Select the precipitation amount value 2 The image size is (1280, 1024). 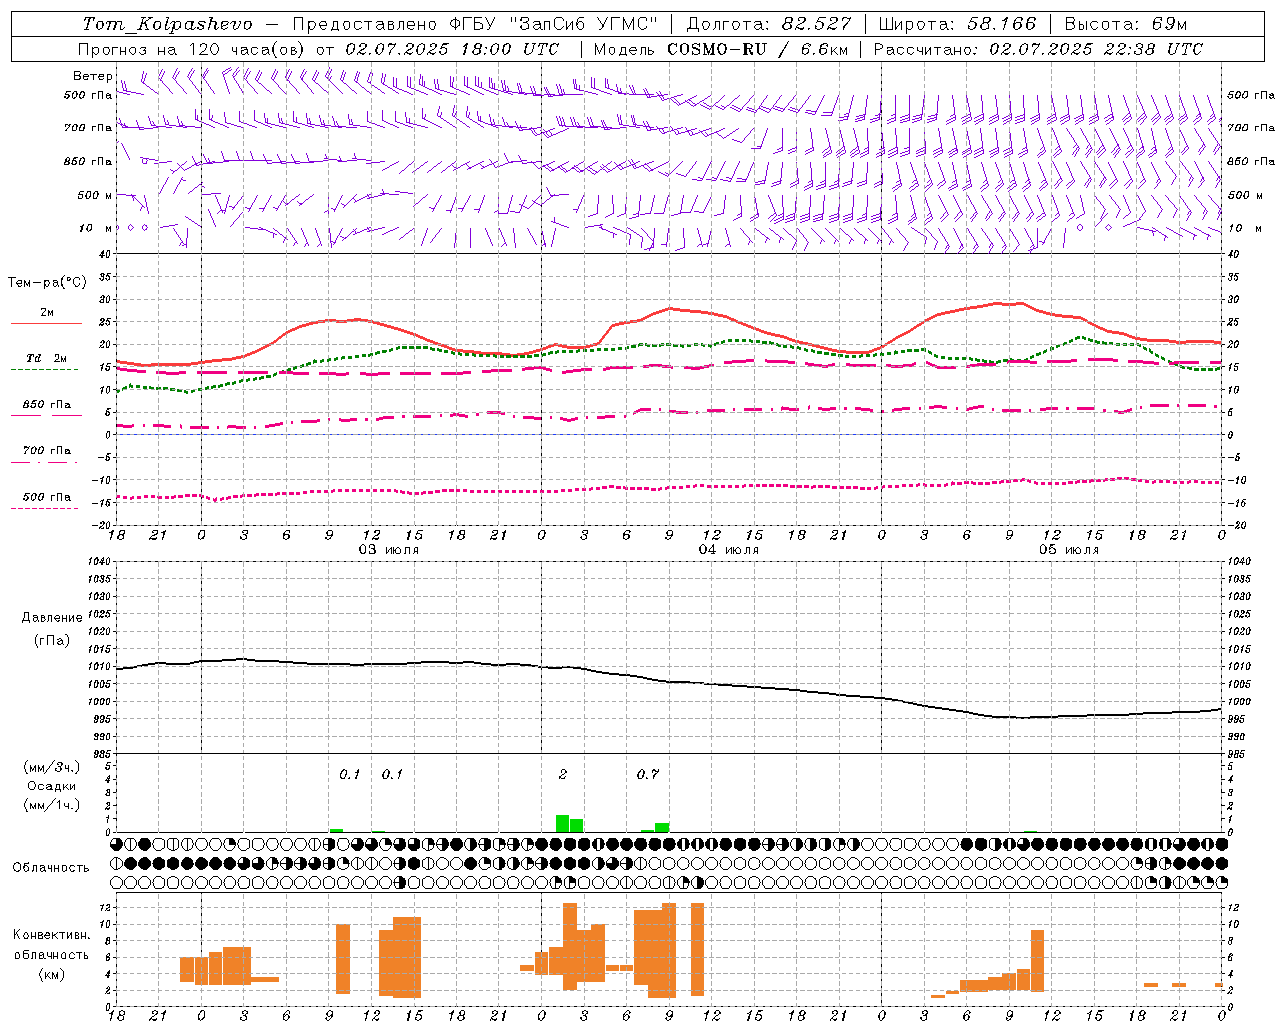[x=563, y=775]
